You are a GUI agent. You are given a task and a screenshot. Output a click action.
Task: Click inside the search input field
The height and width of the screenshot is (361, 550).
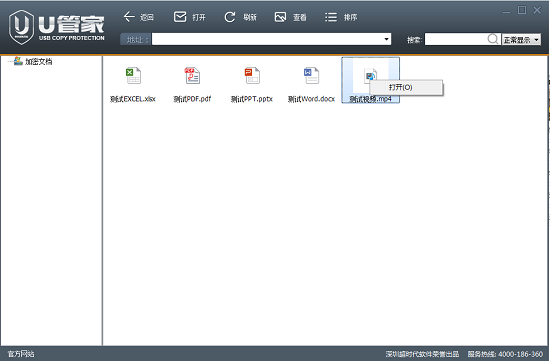[x=456, y=39]
